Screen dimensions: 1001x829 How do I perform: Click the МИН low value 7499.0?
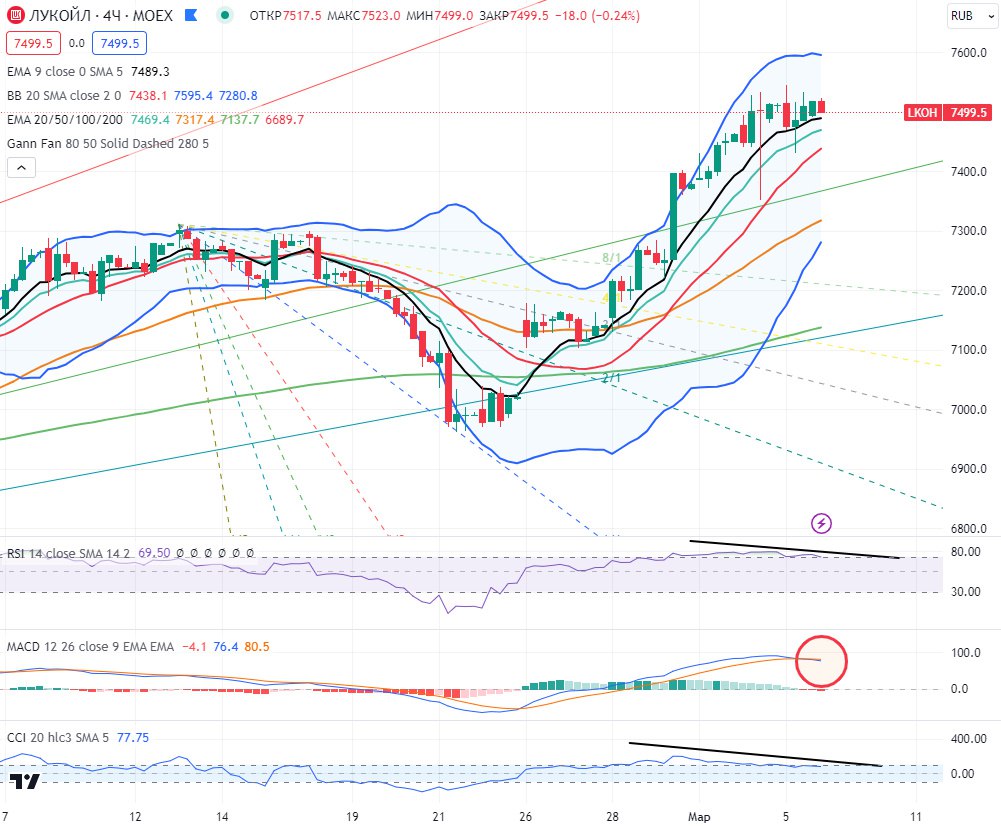pyautogui.click(x=454, y=15)
